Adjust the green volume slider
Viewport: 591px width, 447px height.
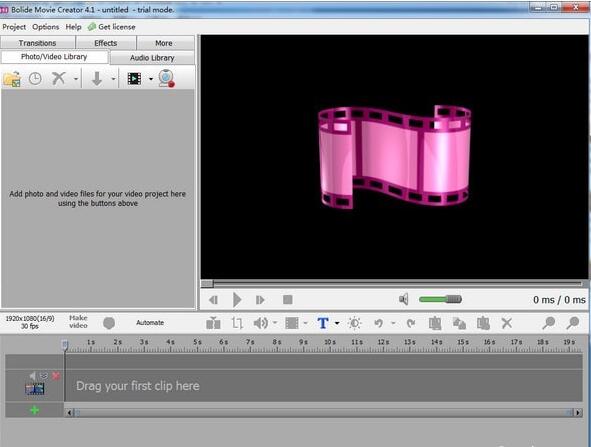(440, 299)
